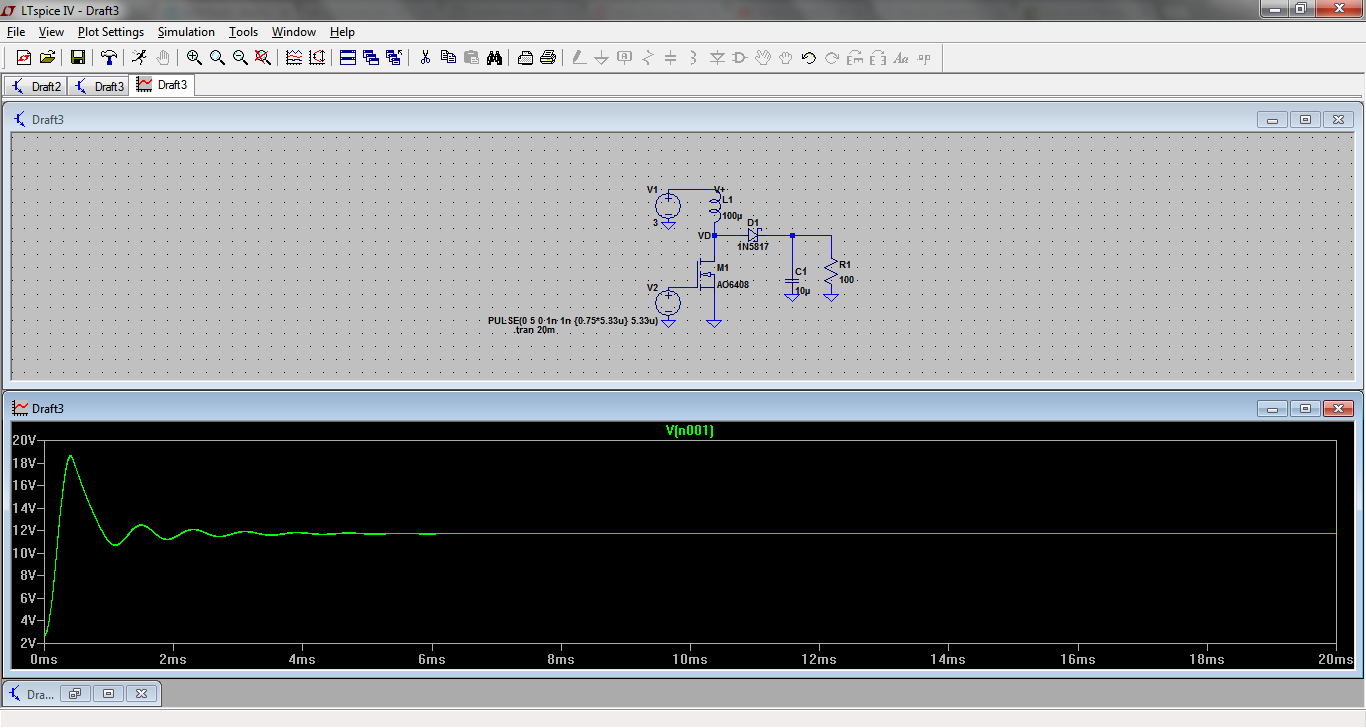Open the Plot Settings menu
The image size is (1366, 728).
pos(110,31)
